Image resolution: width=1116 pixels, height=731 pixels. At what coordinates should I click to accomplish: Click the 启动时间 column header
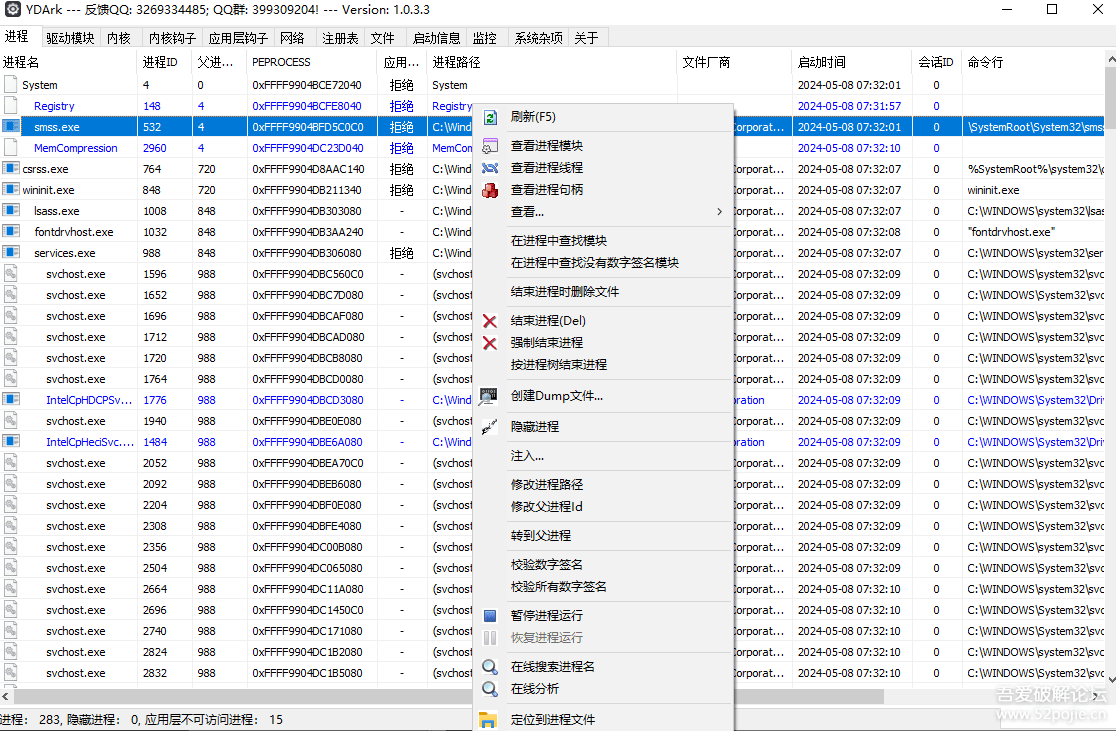pos(821,62)
